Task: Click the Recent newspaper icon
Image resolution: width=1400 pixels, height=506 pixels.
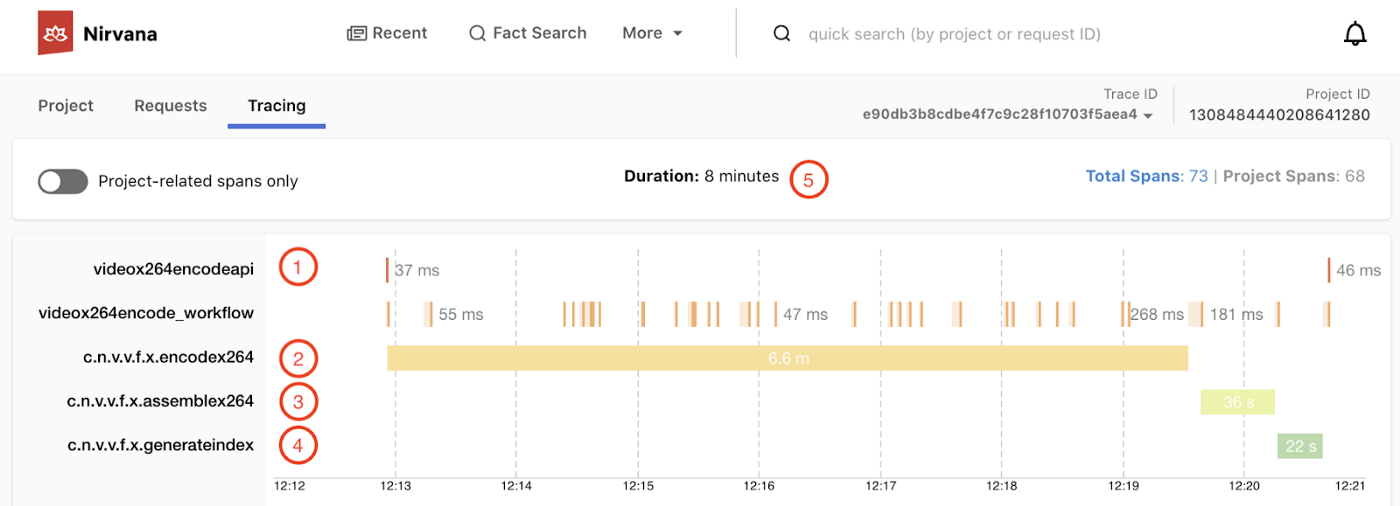Action: click(x=356, y=33)
